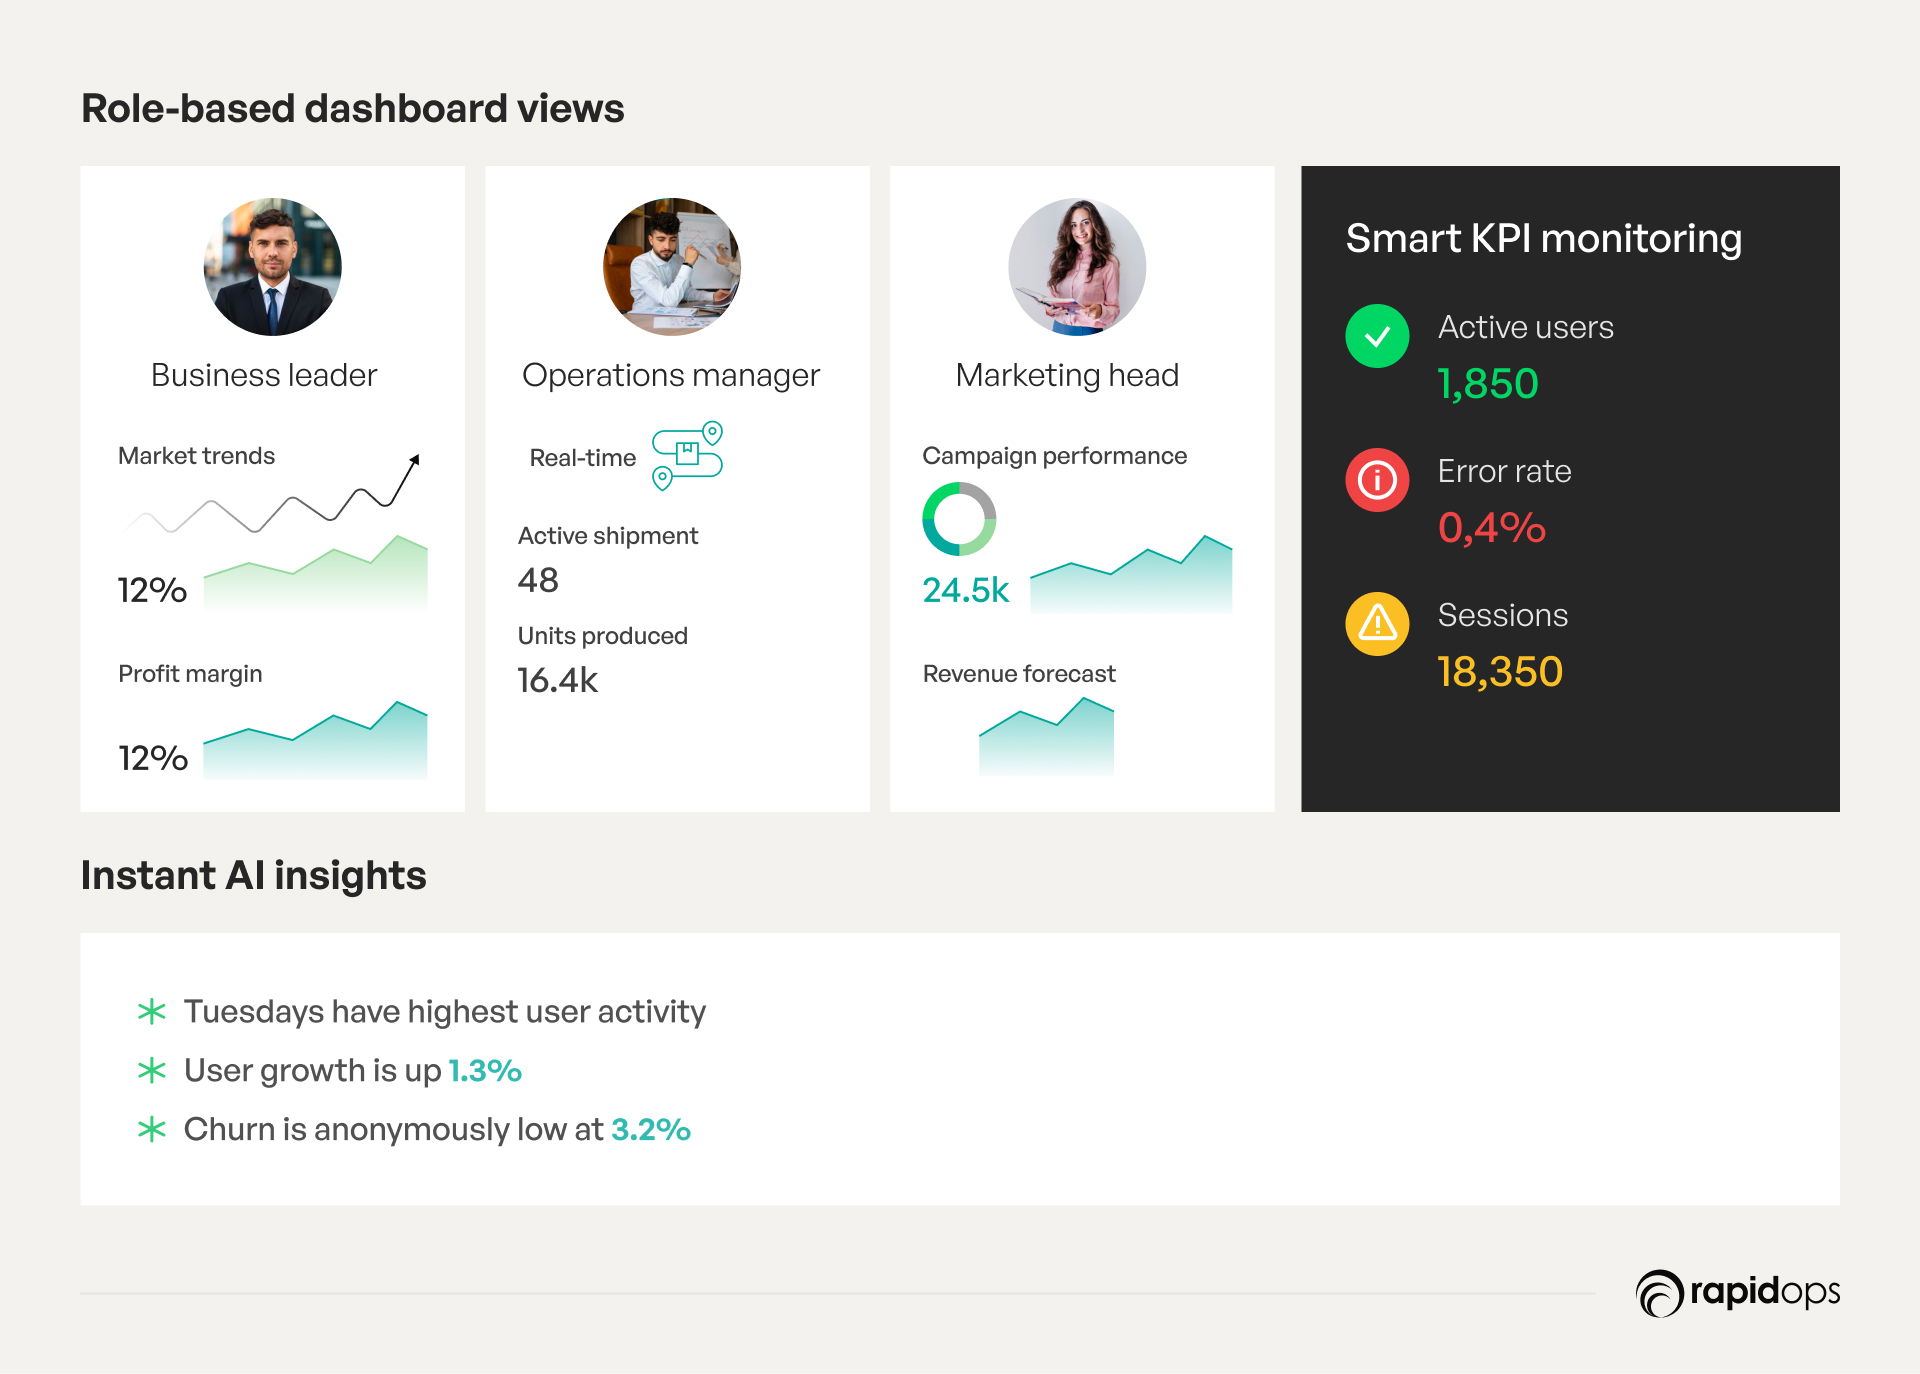
Task: Click the 'Real-time' label
Action: point(583,458)
